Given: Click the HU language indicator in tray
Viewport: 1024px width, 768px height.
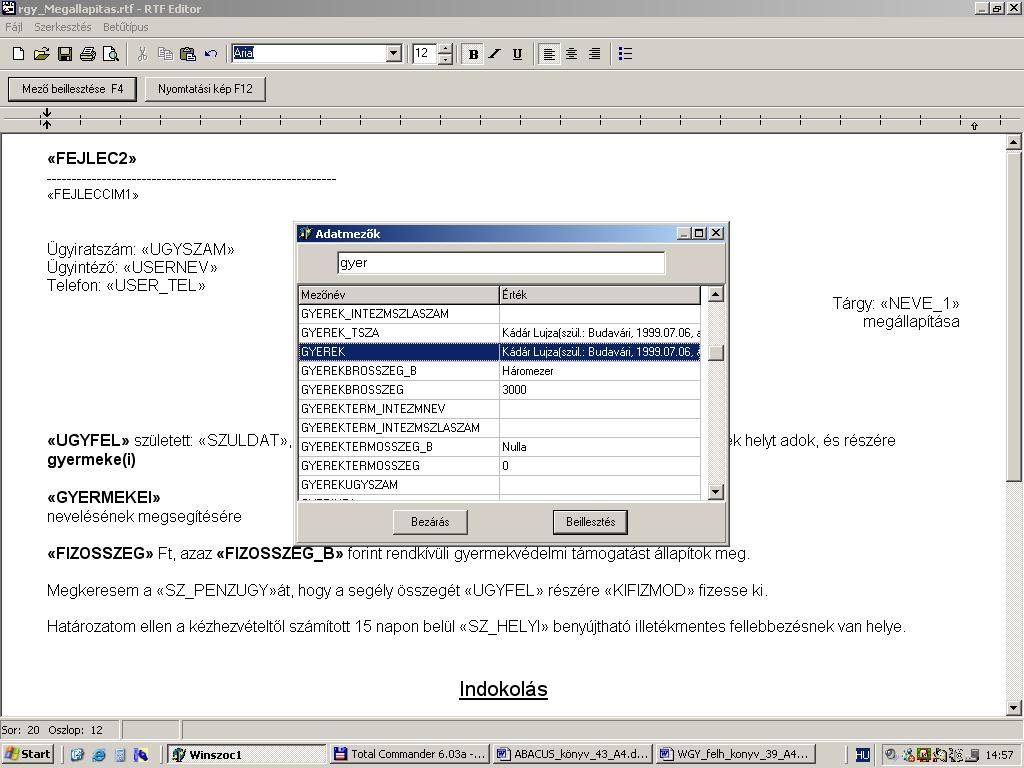Looking at the screenshot, I should tap(862, 755).
